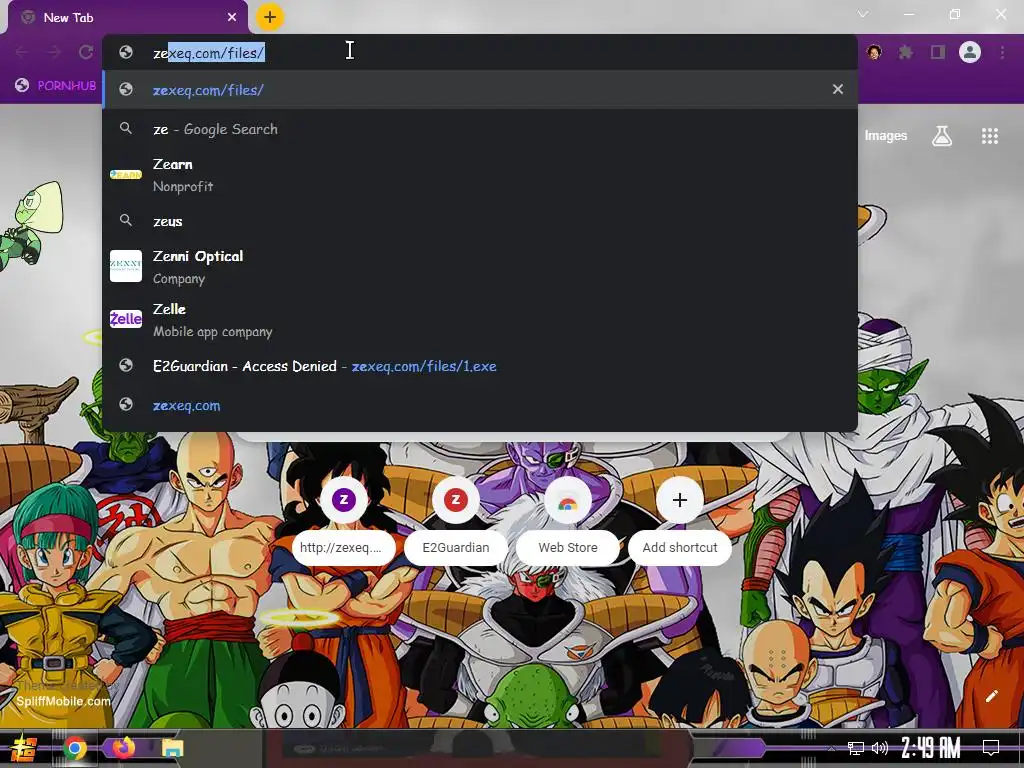Open the E2Guardian shortcut tile
The width and height of the screenshot is (1024, 768).
point(456,520)
